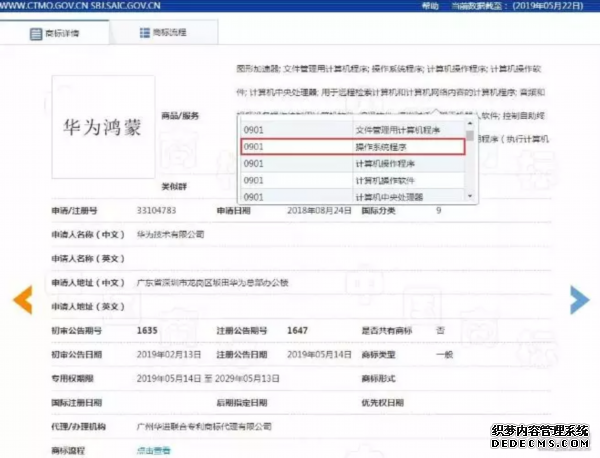This screenshot has height=458, width=600.
Task: Select the 0901 操作系统程序 row
Action: [353, 147]
